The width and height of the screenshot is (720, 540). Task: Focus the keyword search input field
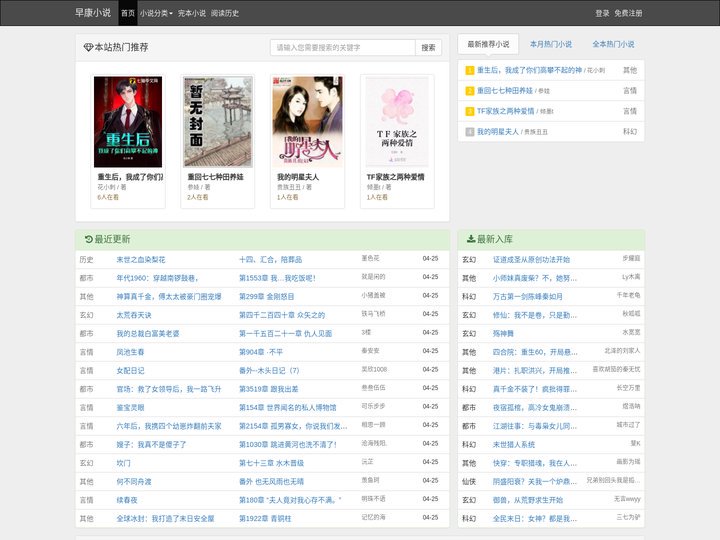pyautogui.click(x=343, y=47)
